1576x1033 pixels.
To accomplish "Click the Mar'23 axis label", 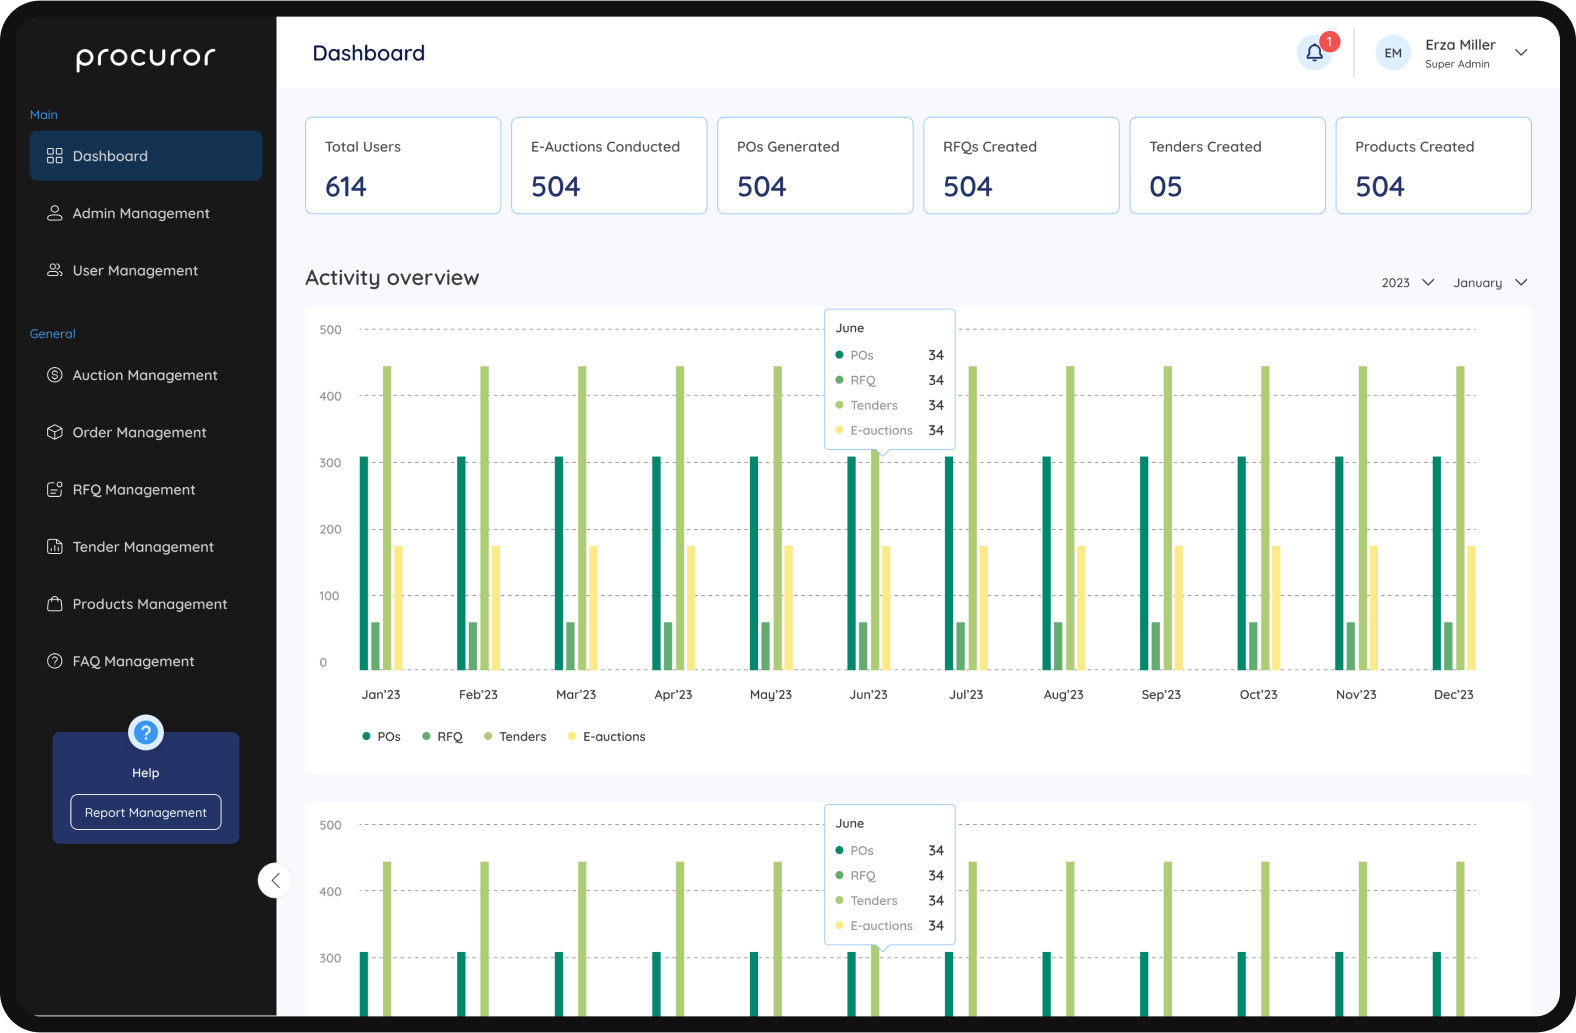I will [x=576, y=695].
